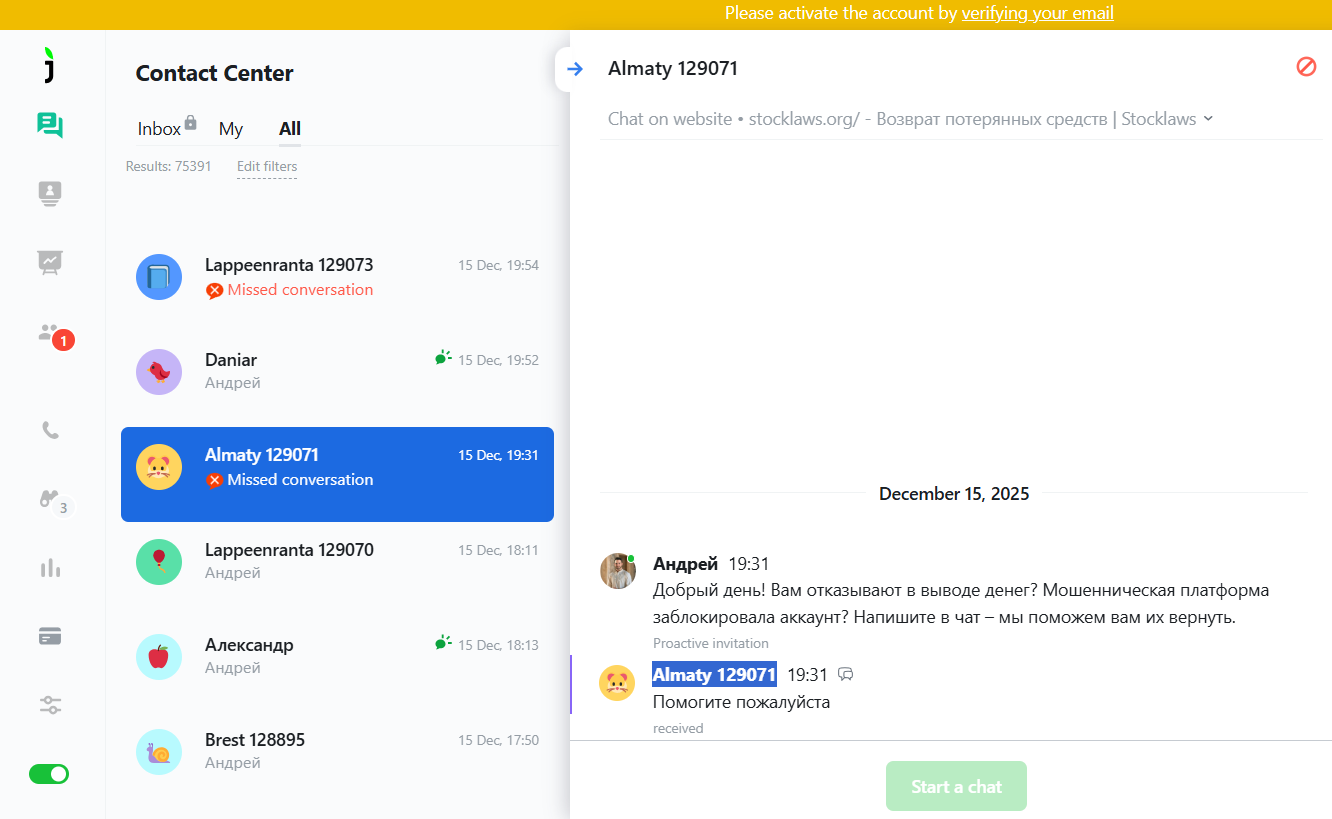
Task: Click the highlighted Almaty 129071 sender name
Action: pos(714,675)
